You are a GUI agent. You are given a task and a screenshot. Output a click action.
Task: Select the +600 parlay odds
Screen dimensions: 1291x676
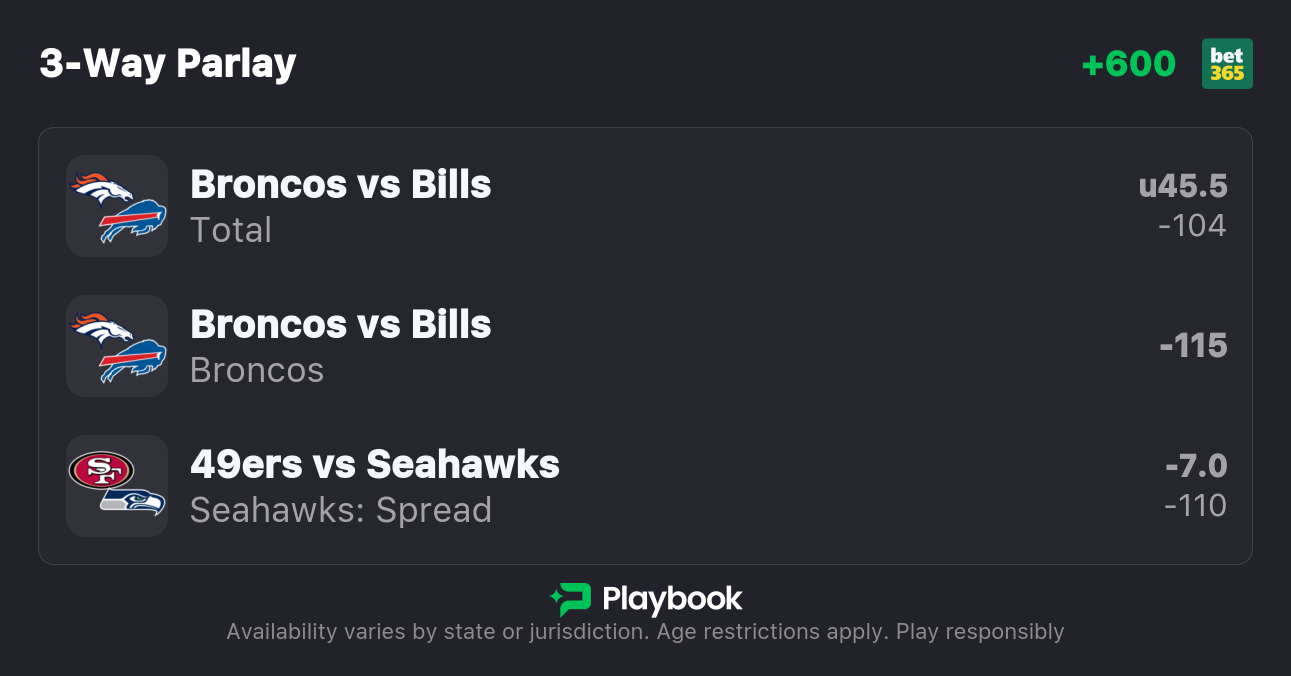(x=1128, y=64)
